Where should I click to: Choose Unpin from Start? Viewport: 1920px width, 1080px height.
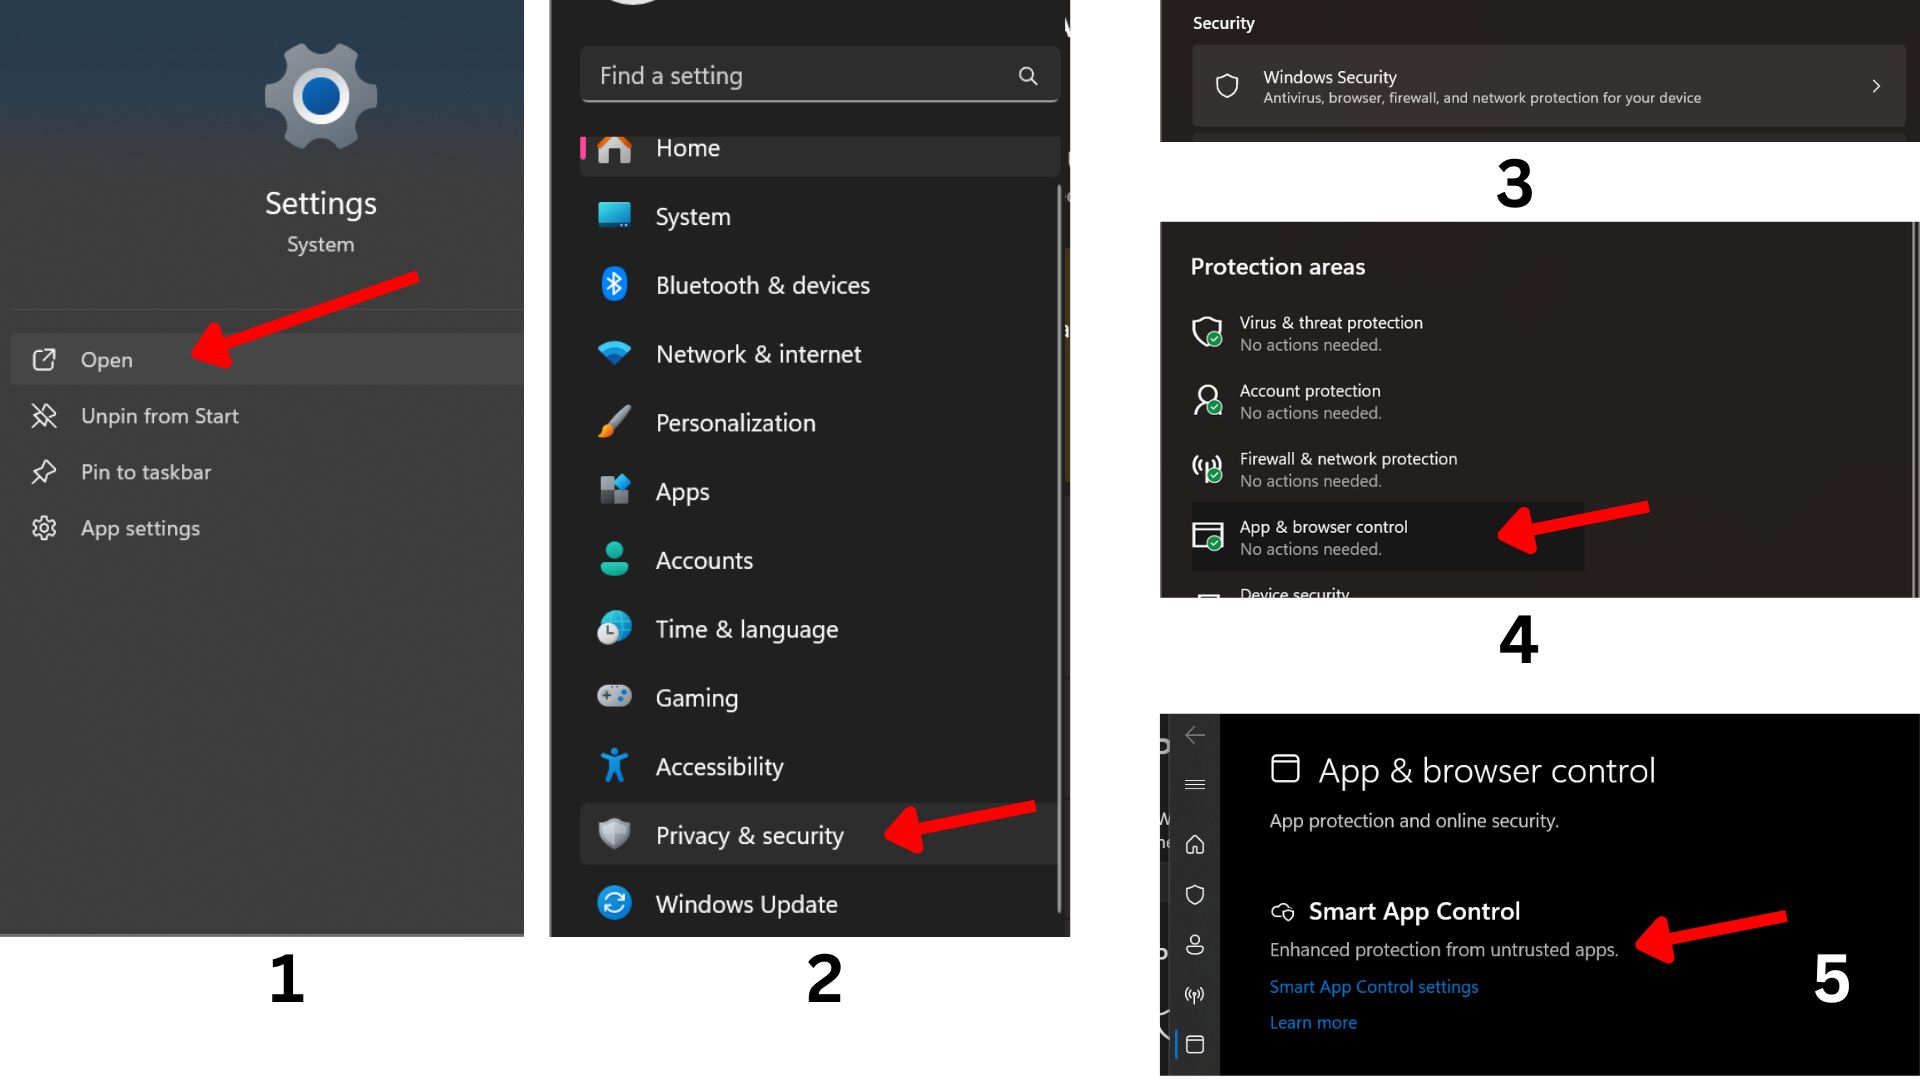[x=160, y=416]
